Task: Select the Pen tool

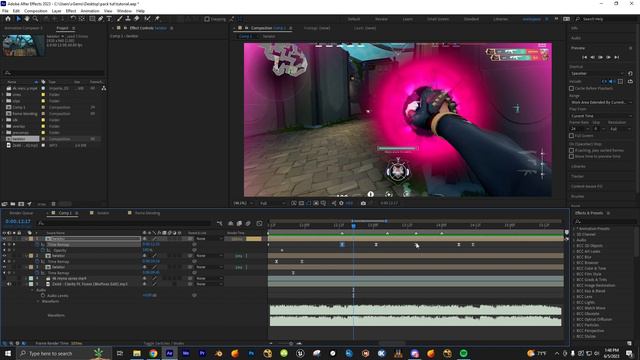Action: 100,19
